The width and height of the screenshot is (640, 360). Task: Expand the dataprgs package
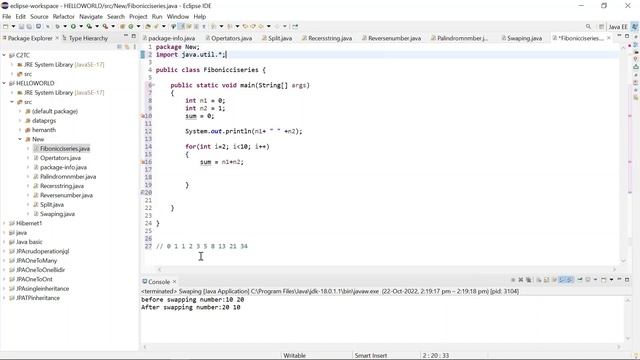pos(20,120)
